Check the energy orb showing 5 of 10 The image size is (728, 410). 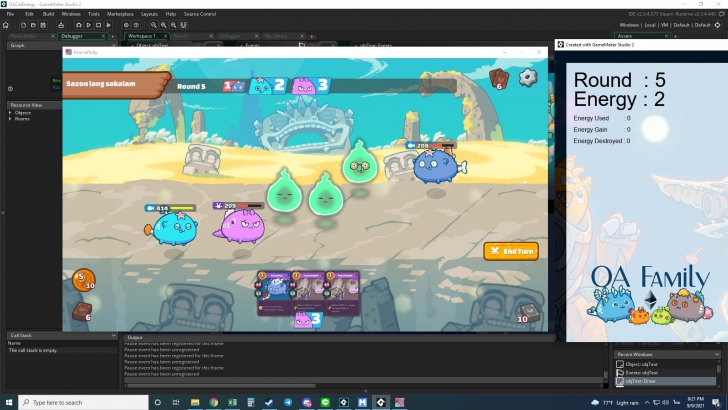click(84, 280)
